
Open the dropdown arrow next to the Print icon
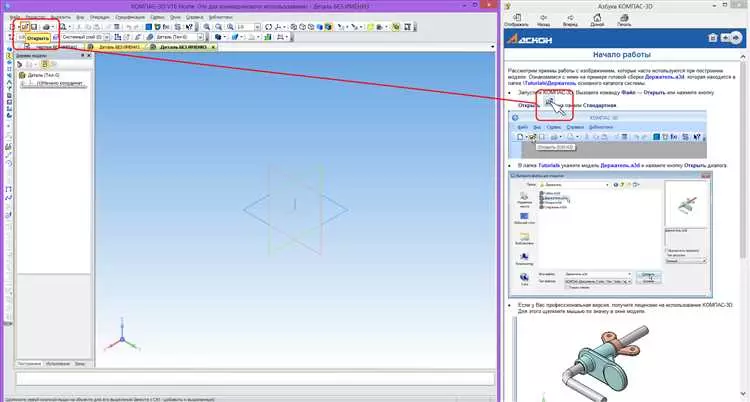[x=53, y=27]
